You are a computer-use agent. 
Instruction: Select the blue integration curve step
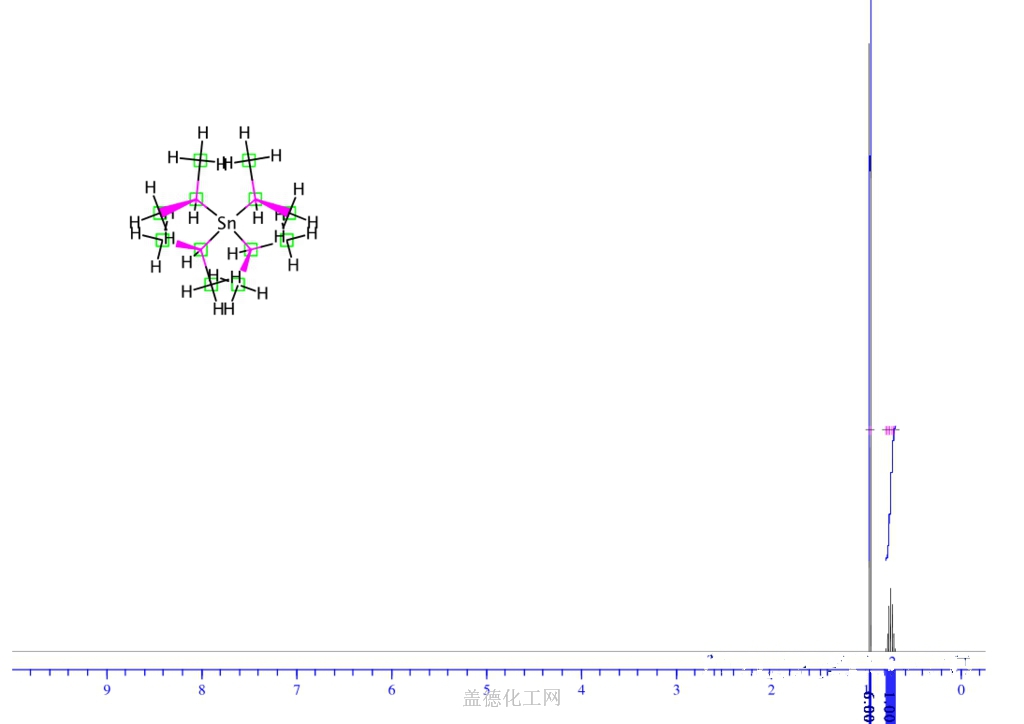click(x=890, y=500)
